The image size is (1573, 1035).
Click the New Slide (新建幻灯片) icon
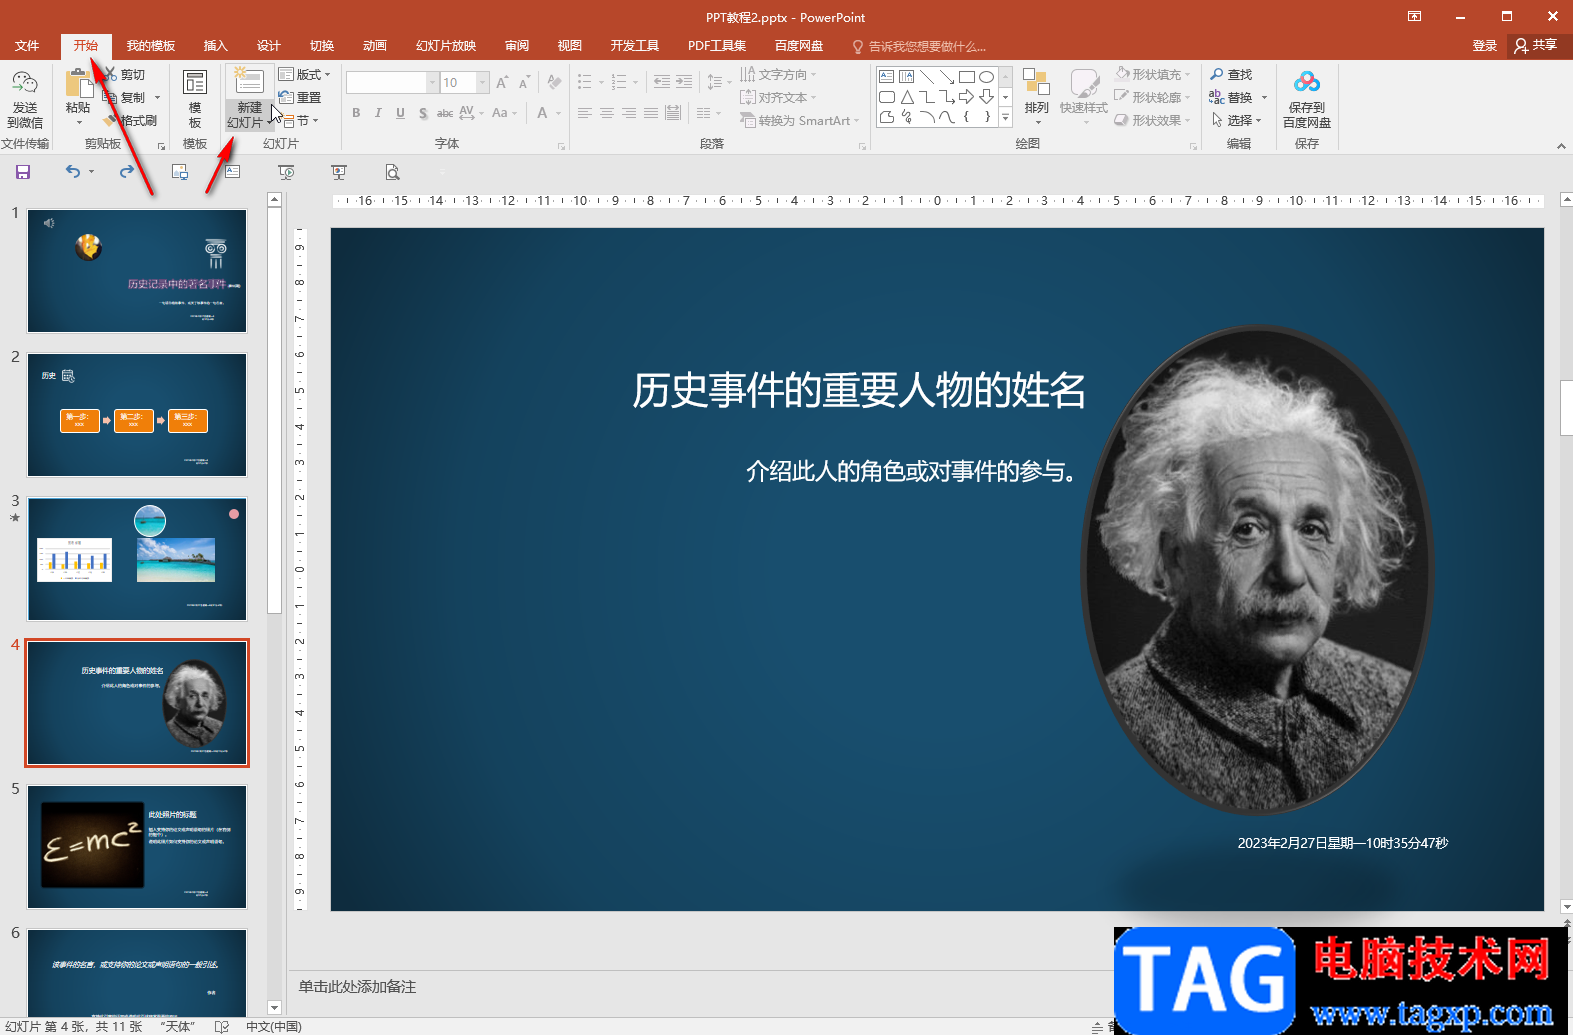pyautogui.click(x=249, y=82)
